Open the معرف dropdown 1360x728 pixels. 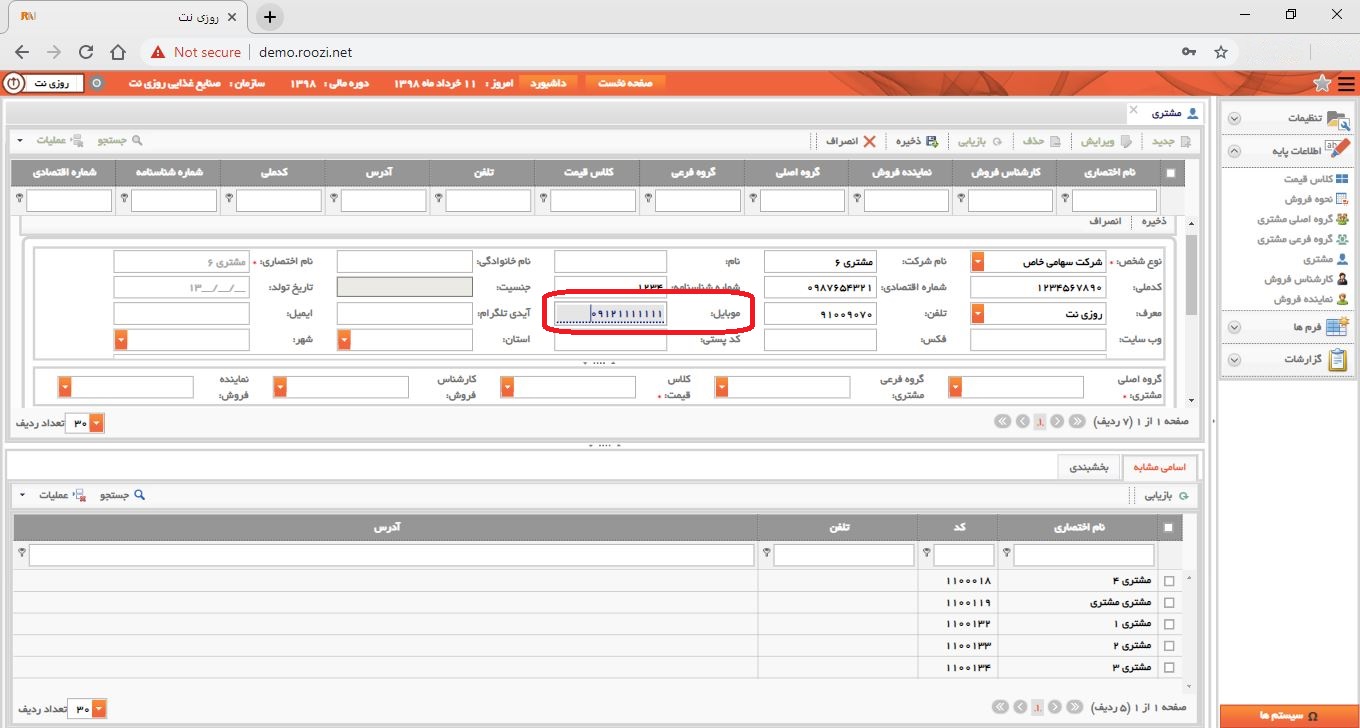pyautogui.click(x=977, y=314)
